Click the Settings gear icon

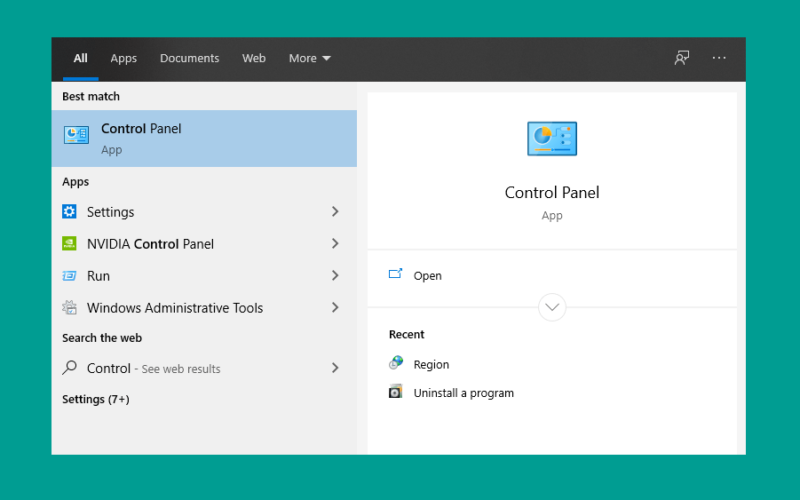point(69,211)
